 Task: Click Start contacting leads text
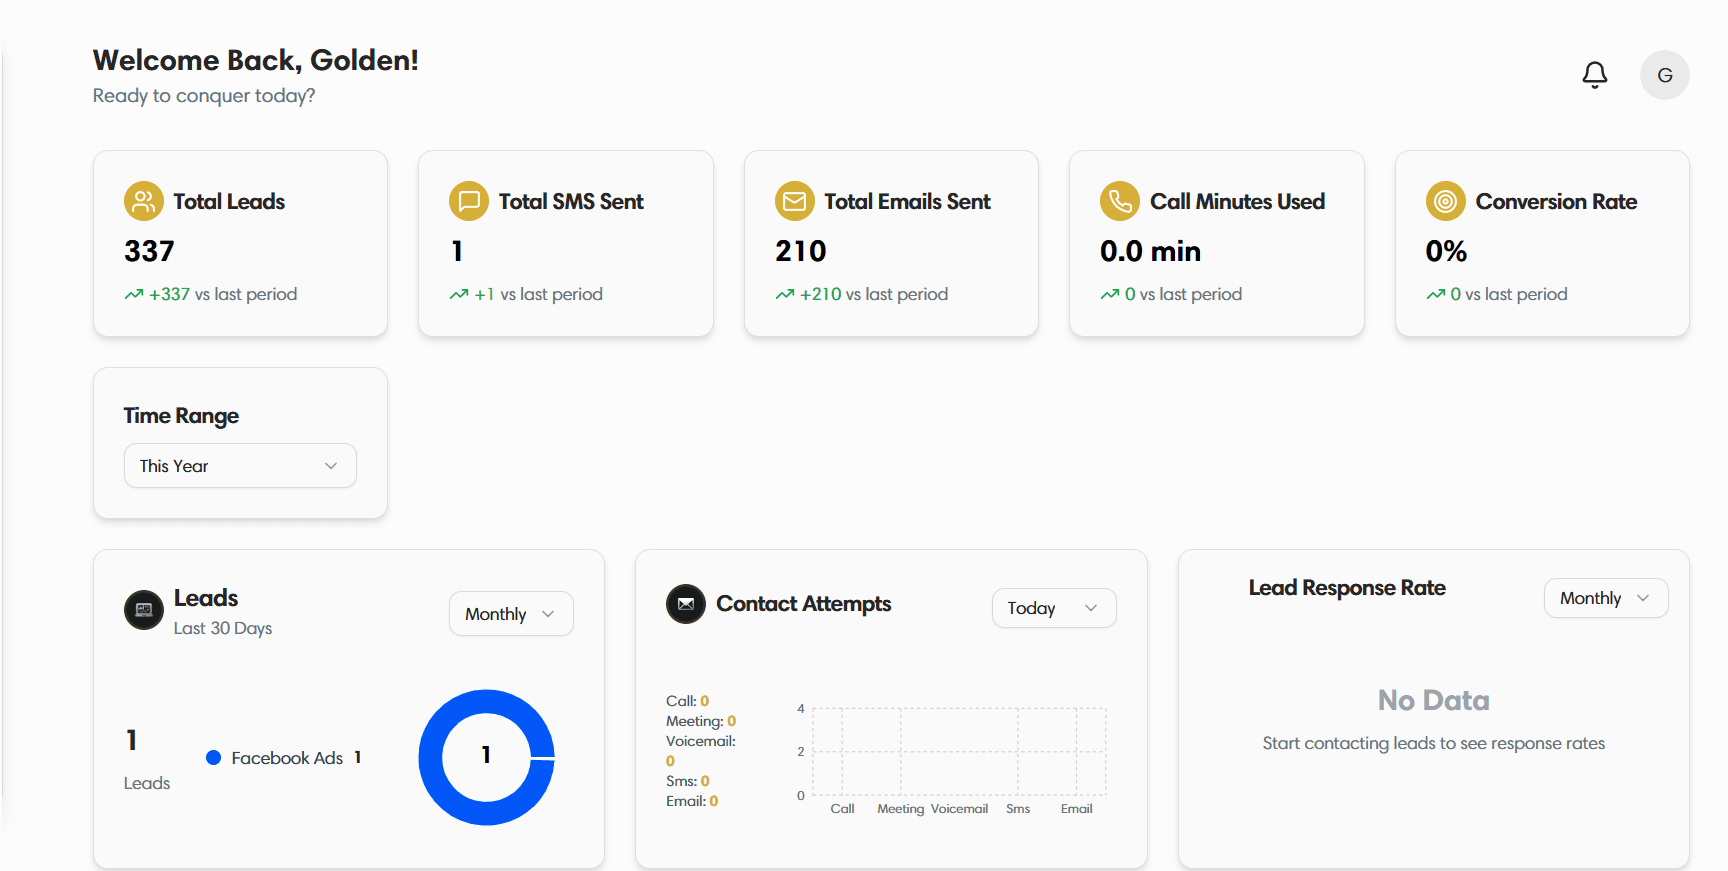(1433, 743)
